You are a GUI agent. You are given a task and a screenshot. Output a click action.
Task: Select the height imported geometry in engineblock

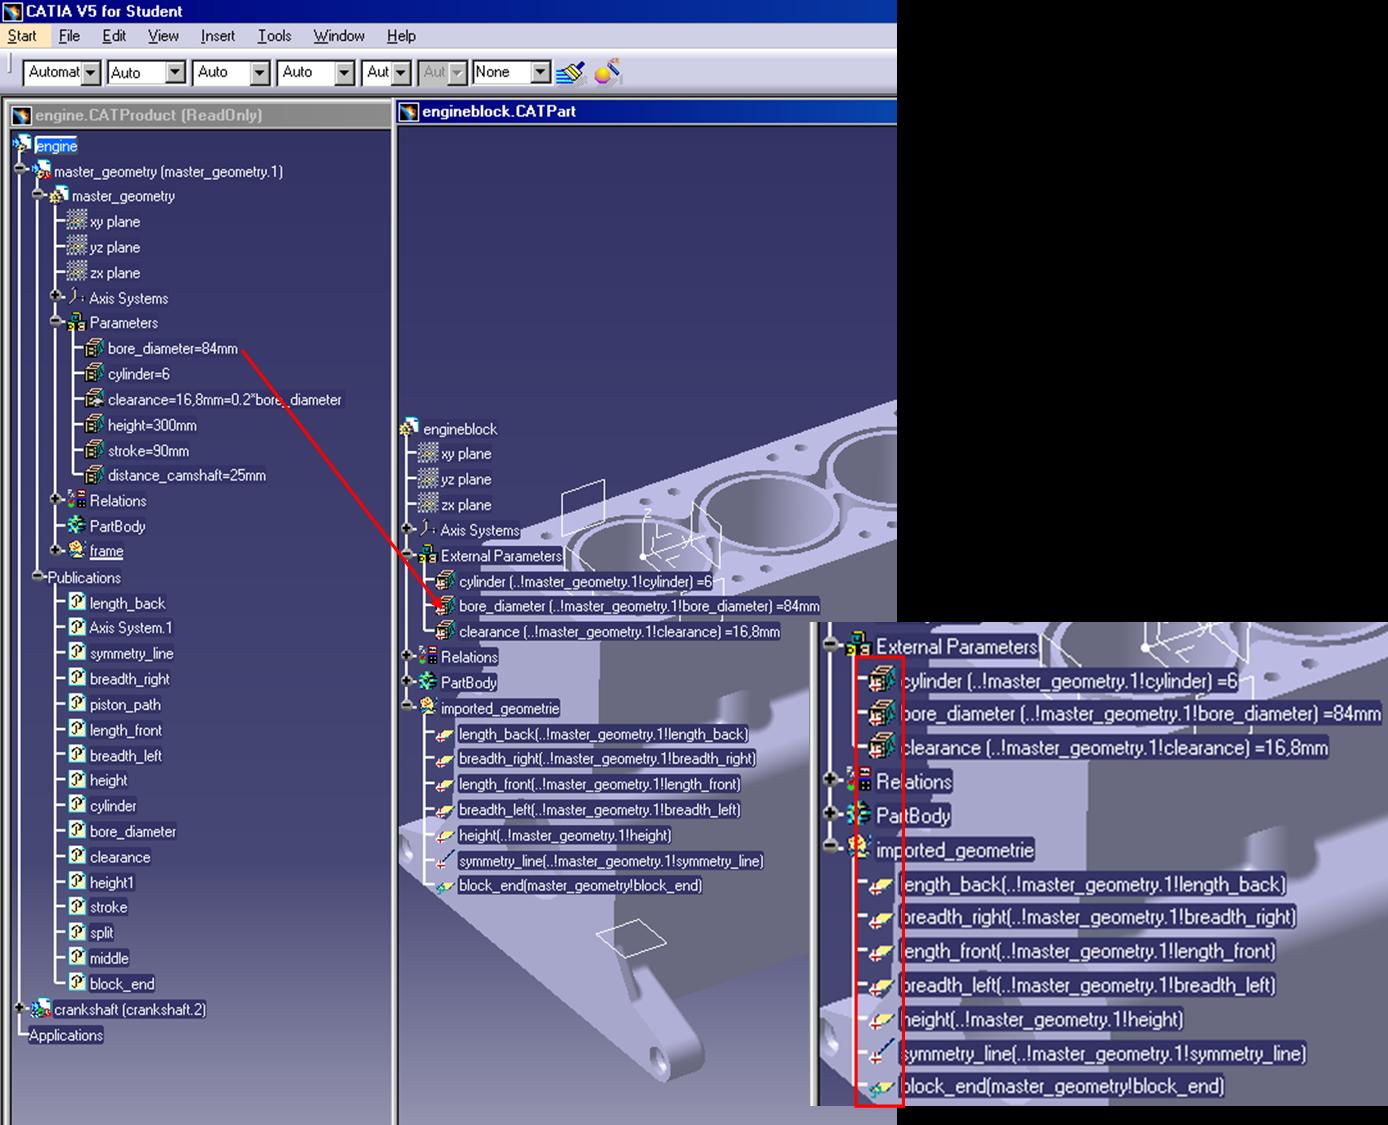click(565, 835)
